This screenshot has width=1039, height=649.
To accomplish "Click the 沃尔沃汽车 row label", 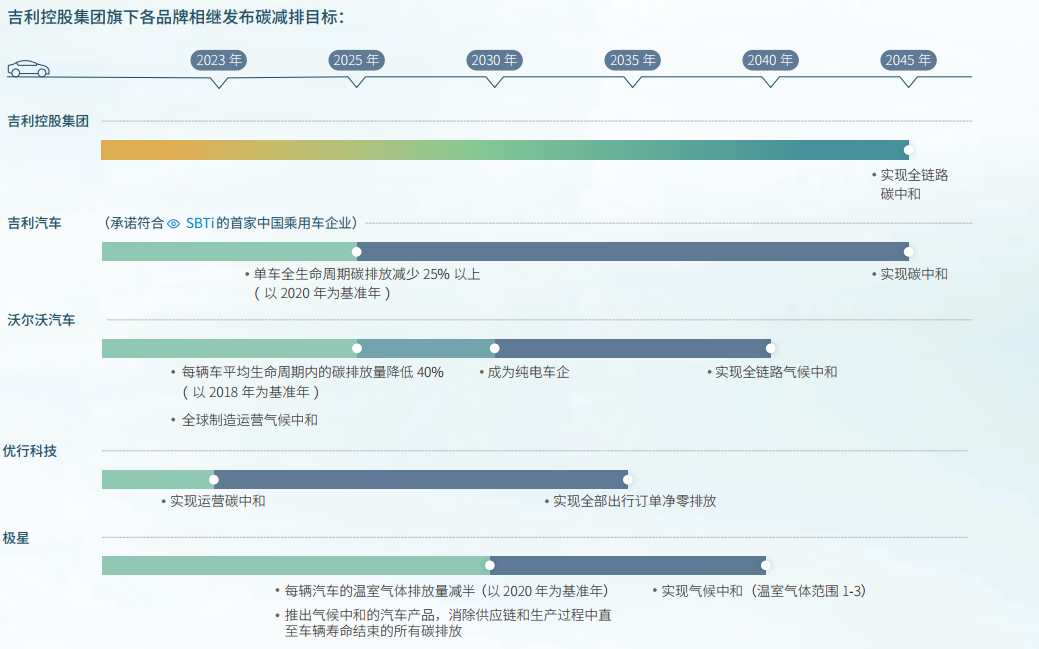I will click(x=41, y=320).
